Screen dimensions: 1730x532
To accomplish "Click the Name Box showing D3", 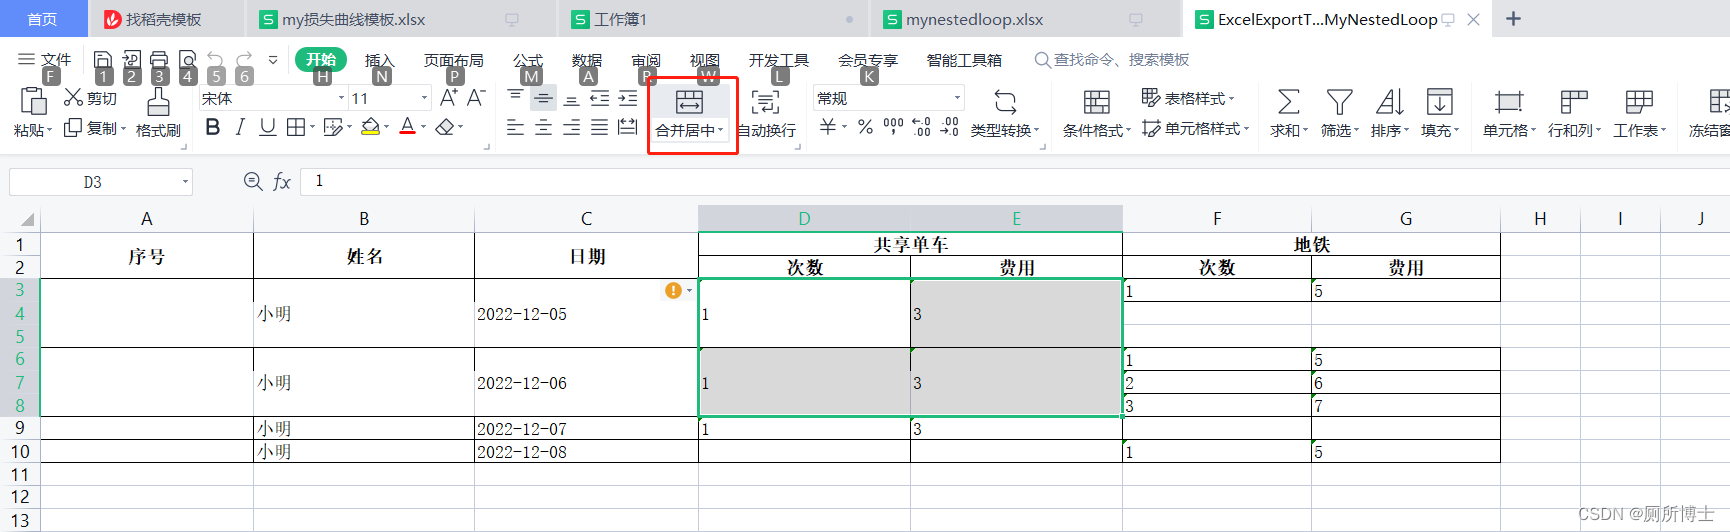I will pyautogui.click(x=100, y=182).
